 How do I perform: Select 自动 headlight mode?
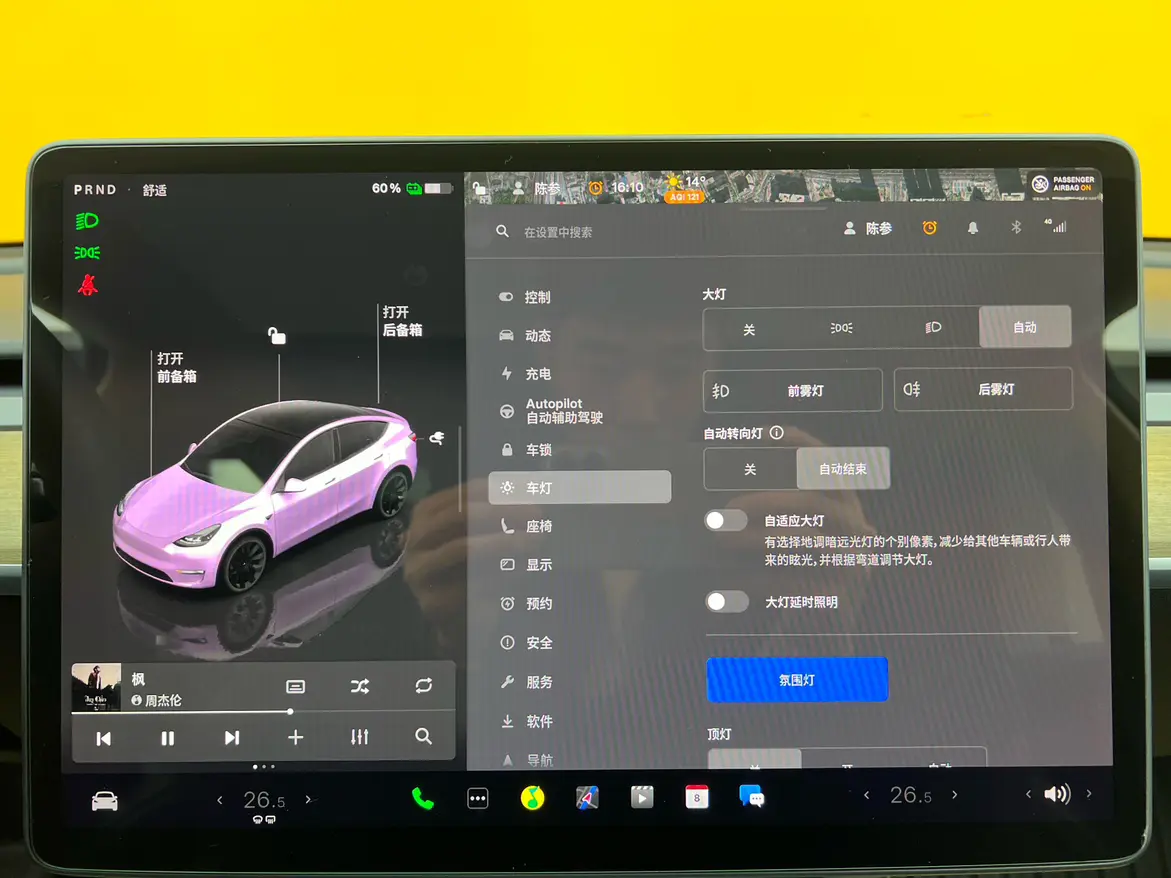1024,327
